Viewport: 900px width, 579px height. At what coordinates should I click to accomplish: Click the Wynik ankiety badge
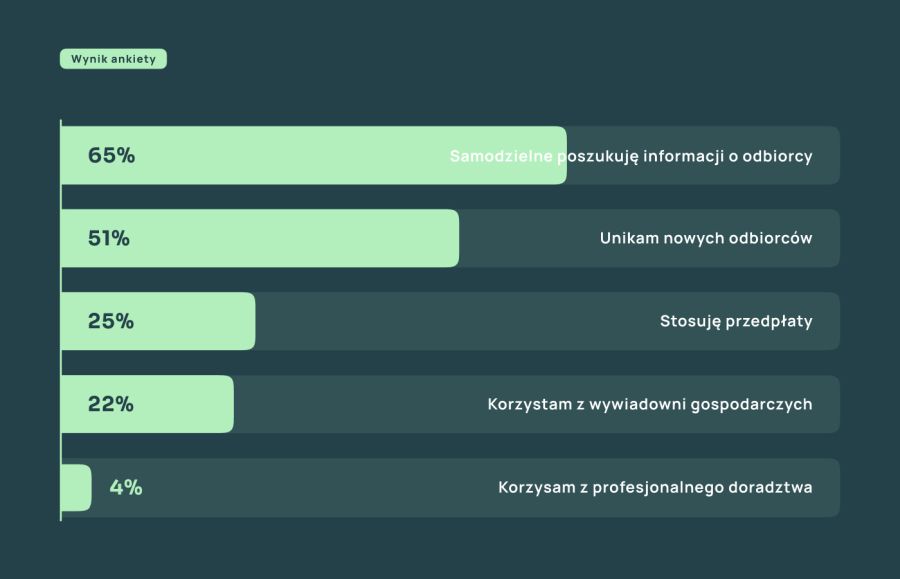click(113, 59)
